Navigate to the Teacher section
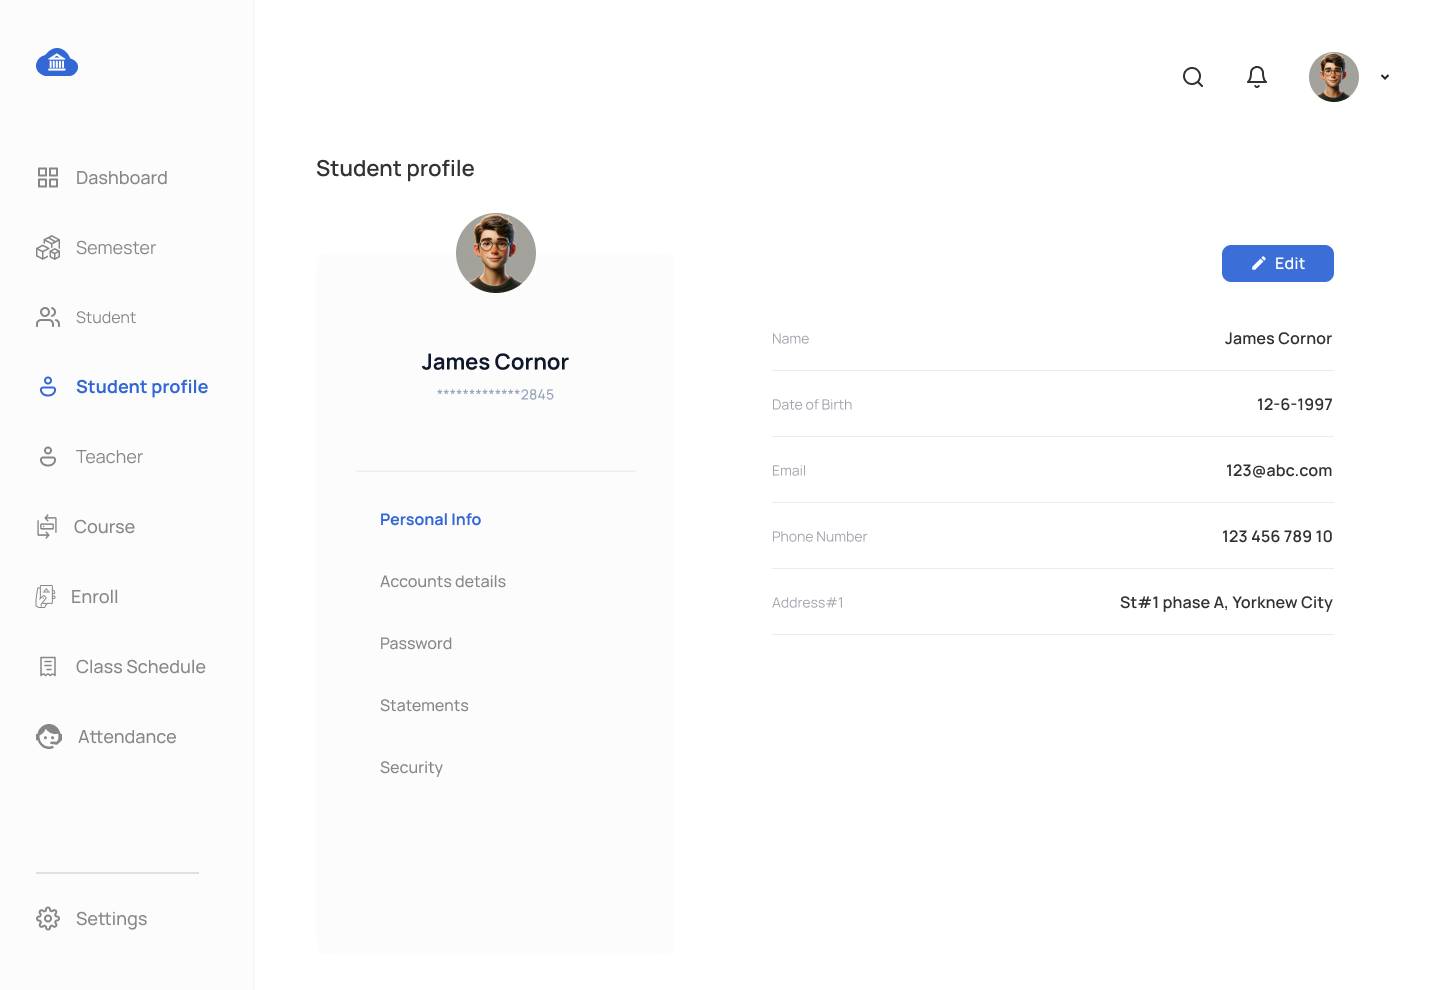The width and height of the screenshot is (1440, 990). point(109,457)
